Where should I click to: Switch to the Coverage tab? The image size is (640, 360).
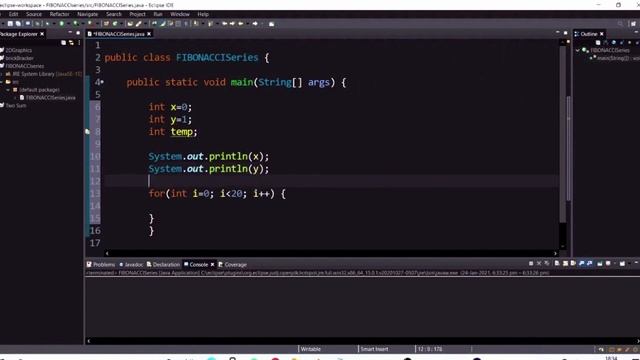[233, 264]
